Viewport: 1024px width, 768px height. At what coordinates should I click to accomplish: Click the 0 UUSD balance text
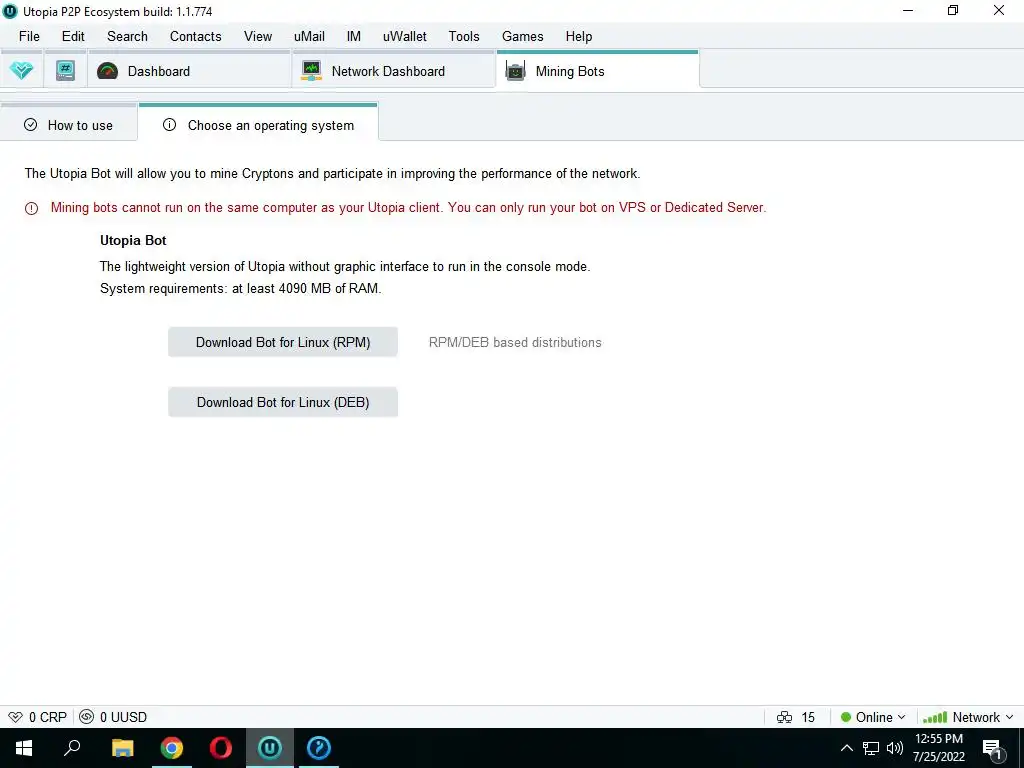[123, 717]
